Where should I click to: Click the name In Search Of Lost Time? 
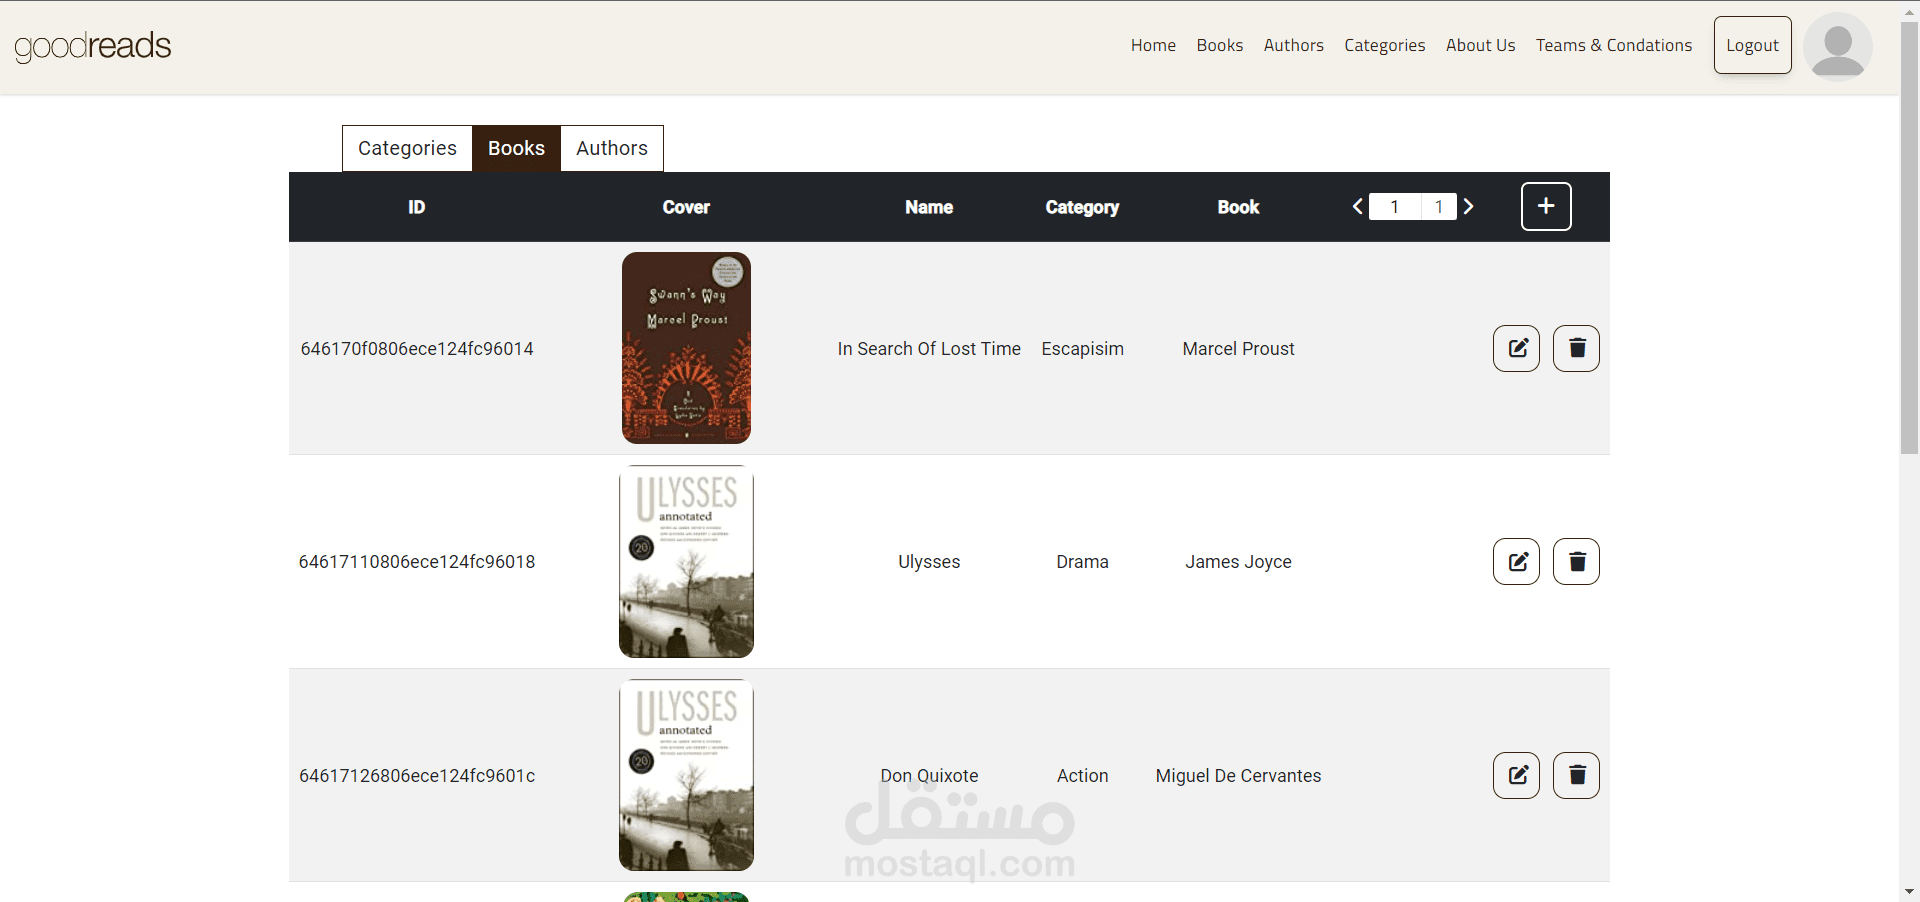tap(929, 349)
